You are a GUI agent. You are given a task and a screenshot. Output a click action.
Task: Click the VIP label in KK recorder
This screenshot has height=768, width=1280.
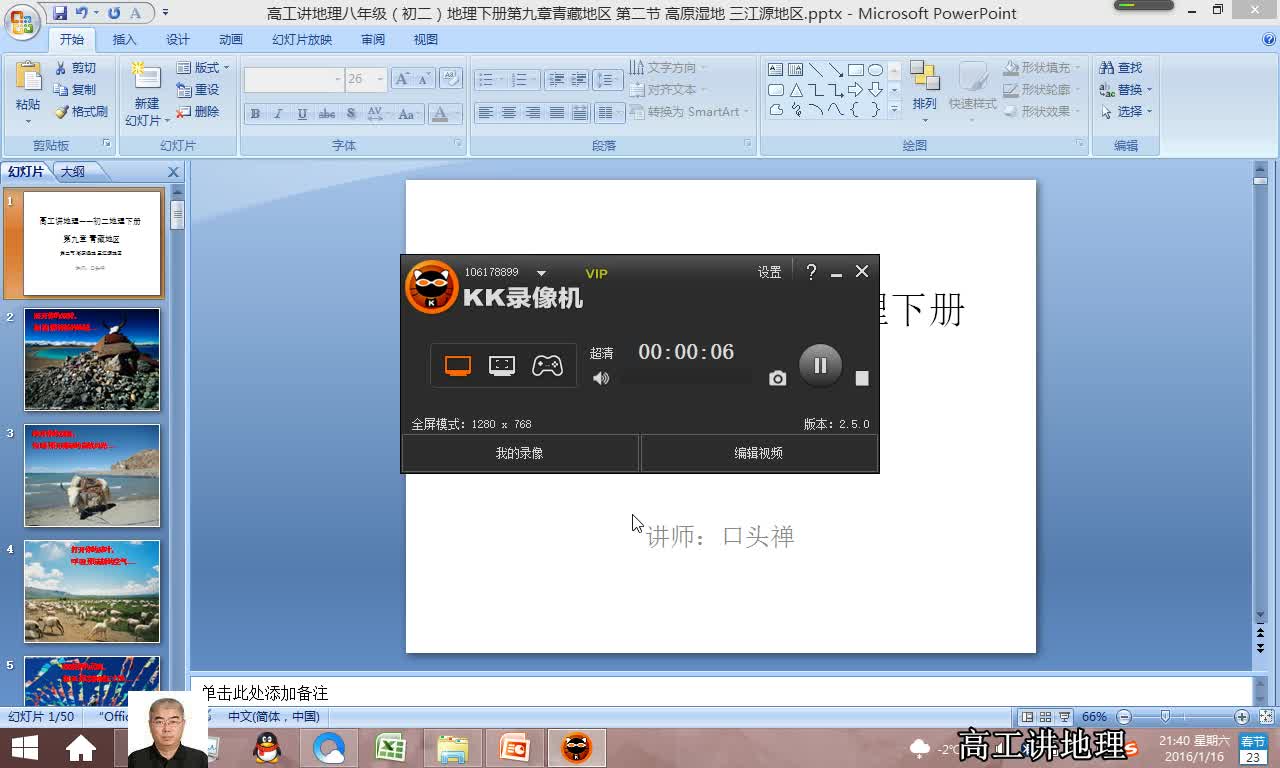point(596,273)
